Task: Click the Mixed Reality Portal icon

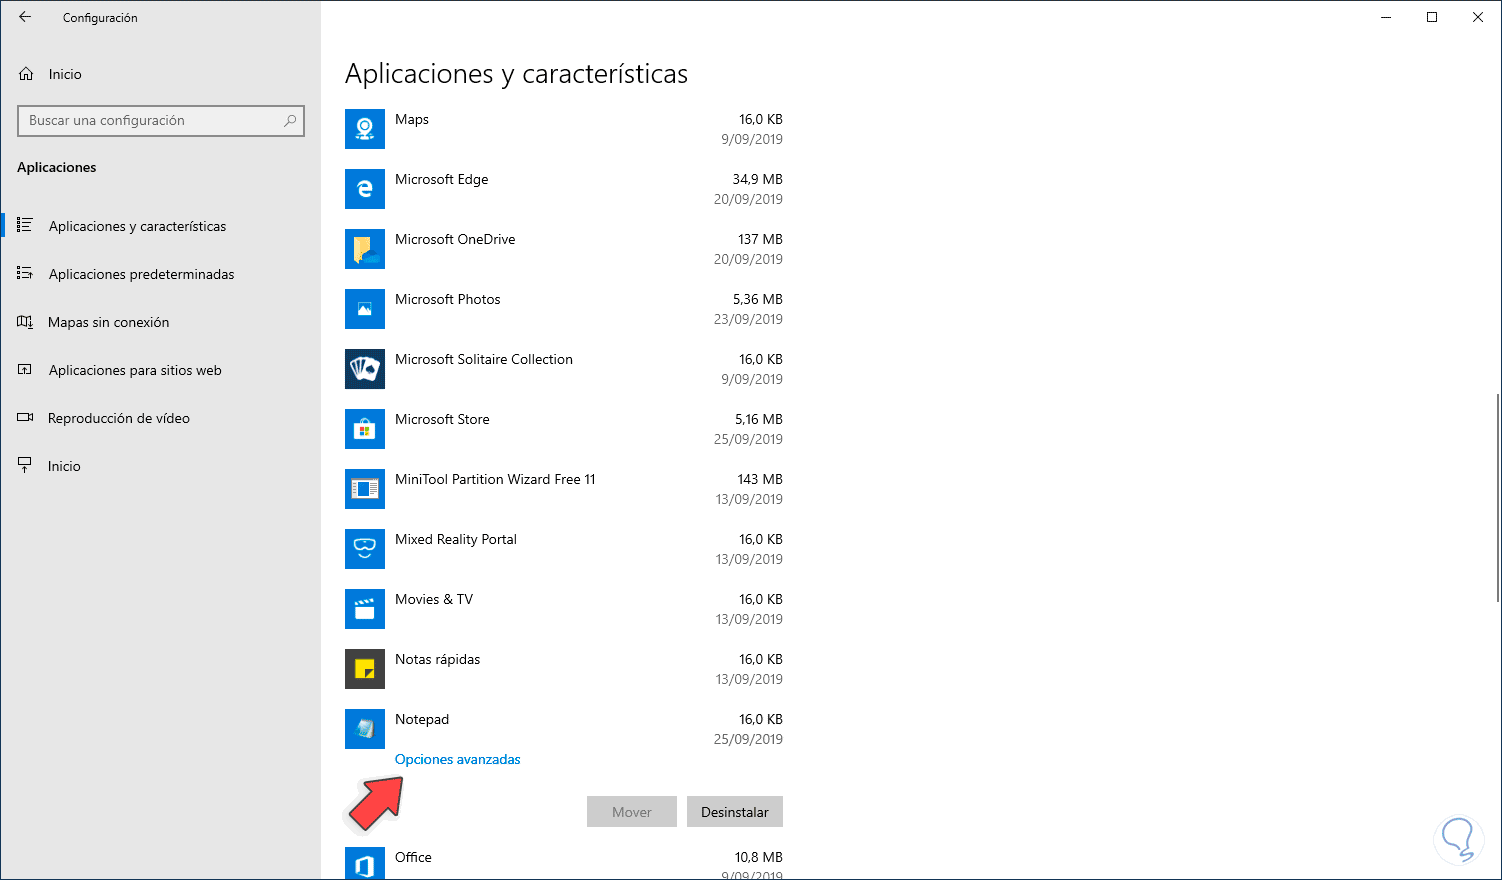Action: (365, 549)
